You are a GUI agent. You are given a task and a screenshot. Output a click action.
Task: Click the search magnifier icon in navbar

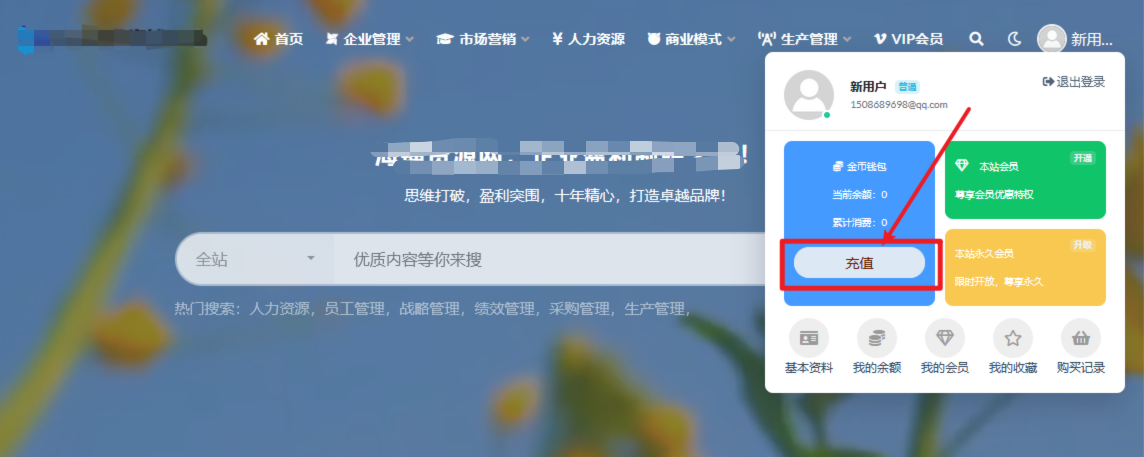click(976, 39)
